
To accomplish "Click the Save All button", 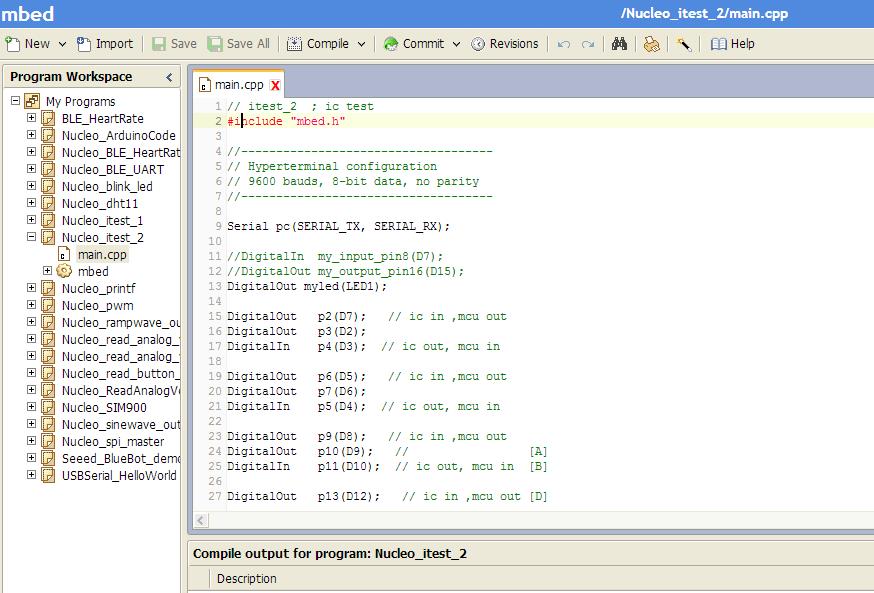I will tap(239, 44).
